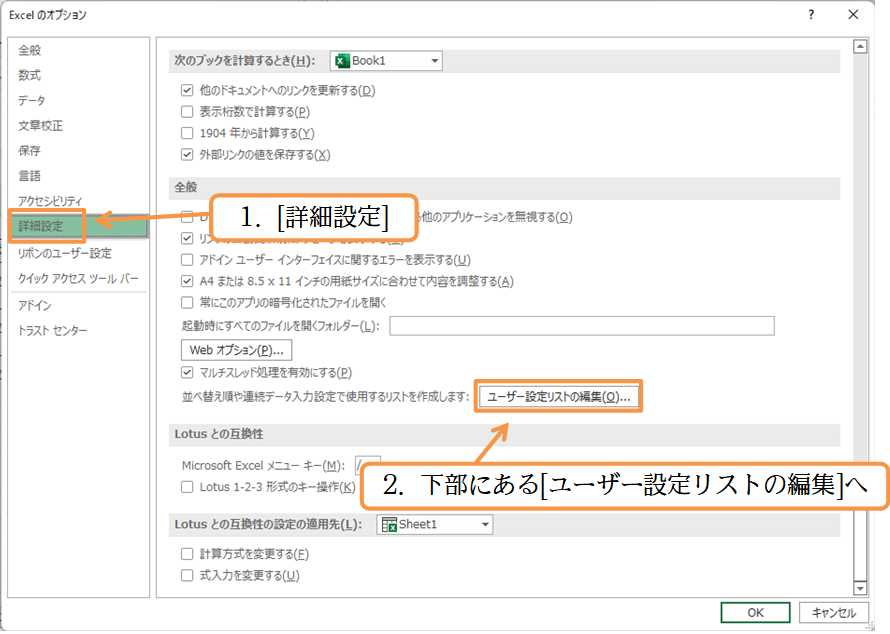Click the startup folder path input field
The image size is (890, 634).
click(582, 326)
